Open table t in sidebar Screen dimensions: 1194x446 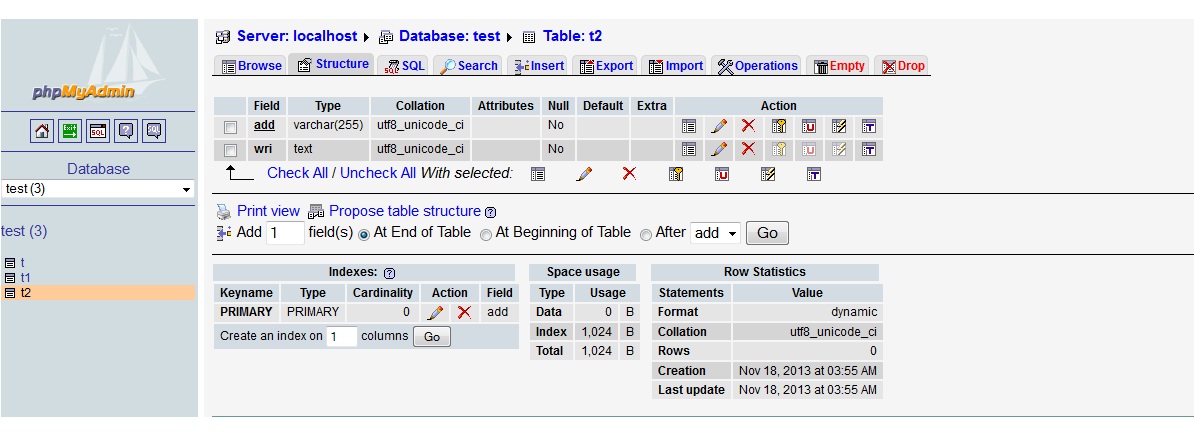22,263
